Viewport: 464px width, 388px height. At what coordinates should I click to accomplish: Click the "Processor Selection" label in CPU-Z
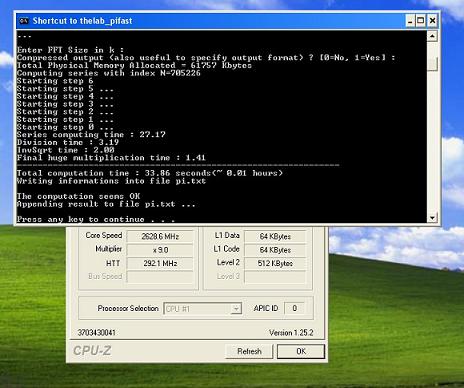(x=128, y=308)
